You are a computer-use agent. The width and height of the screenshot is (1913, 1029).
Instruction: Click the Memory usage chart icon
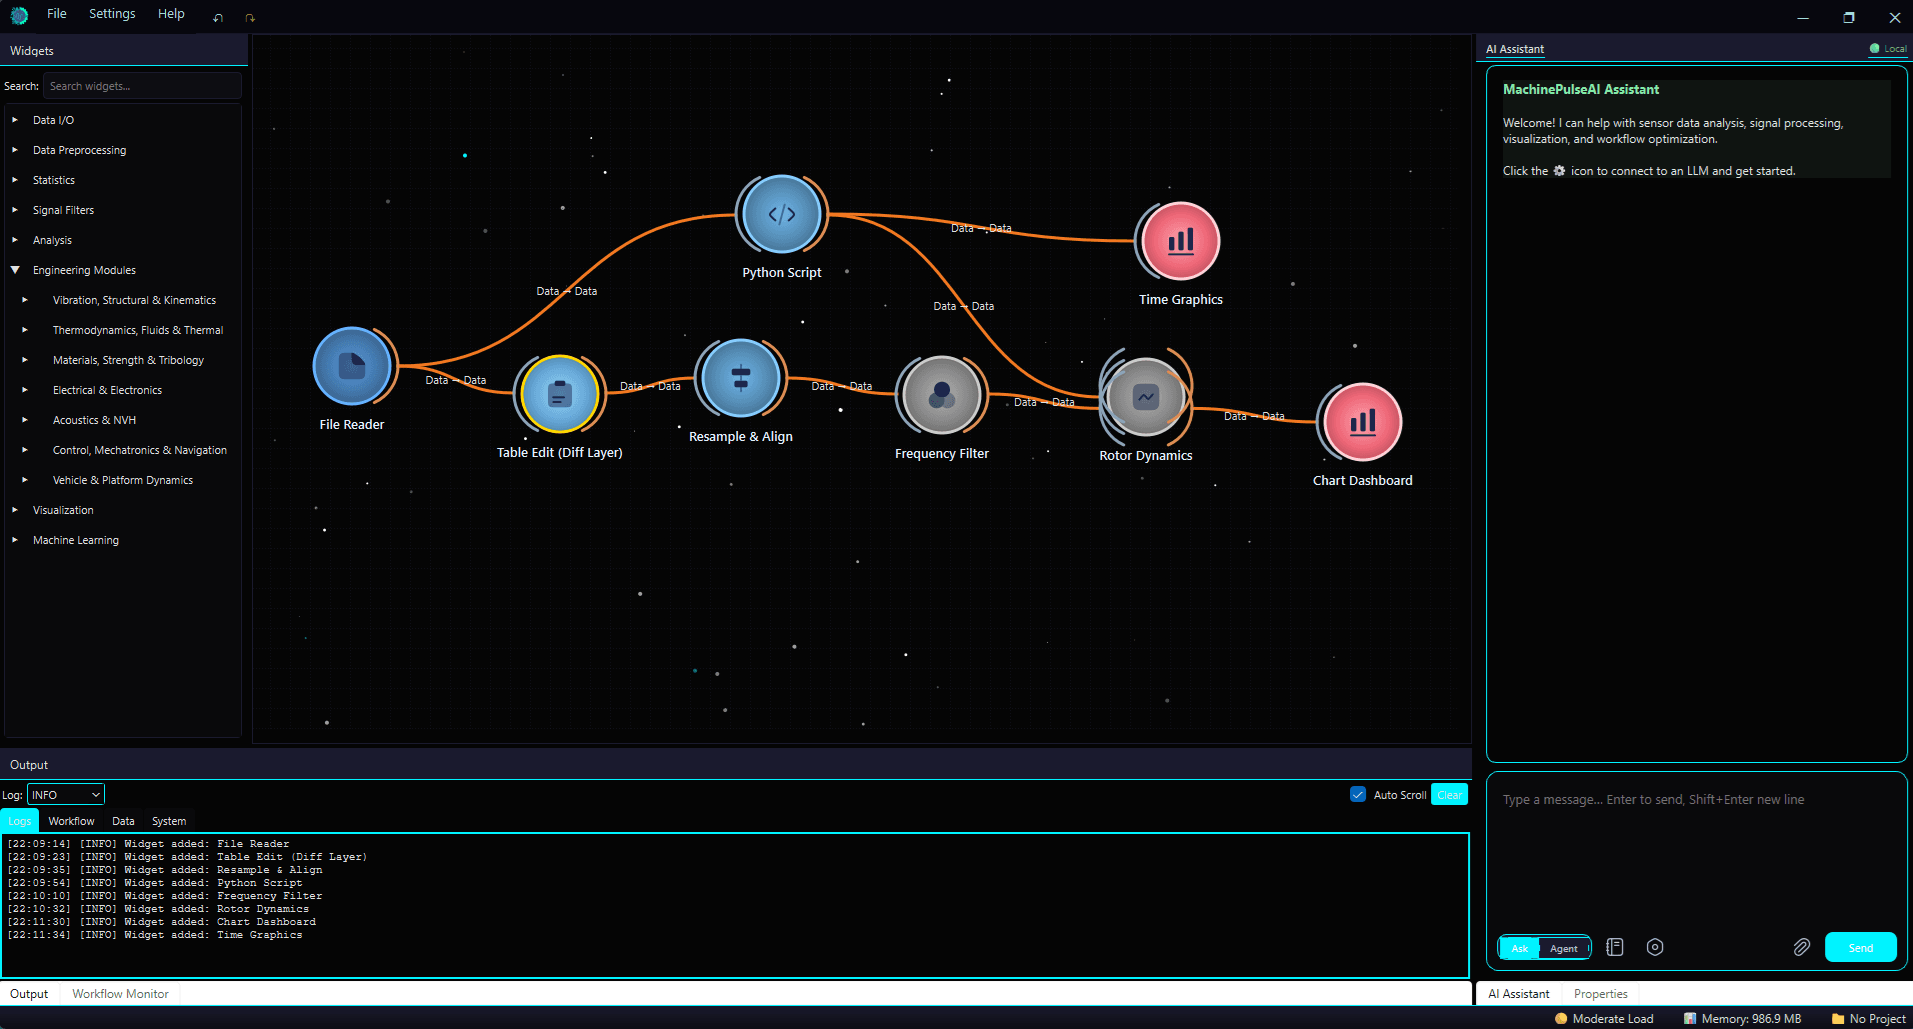1690,1019
